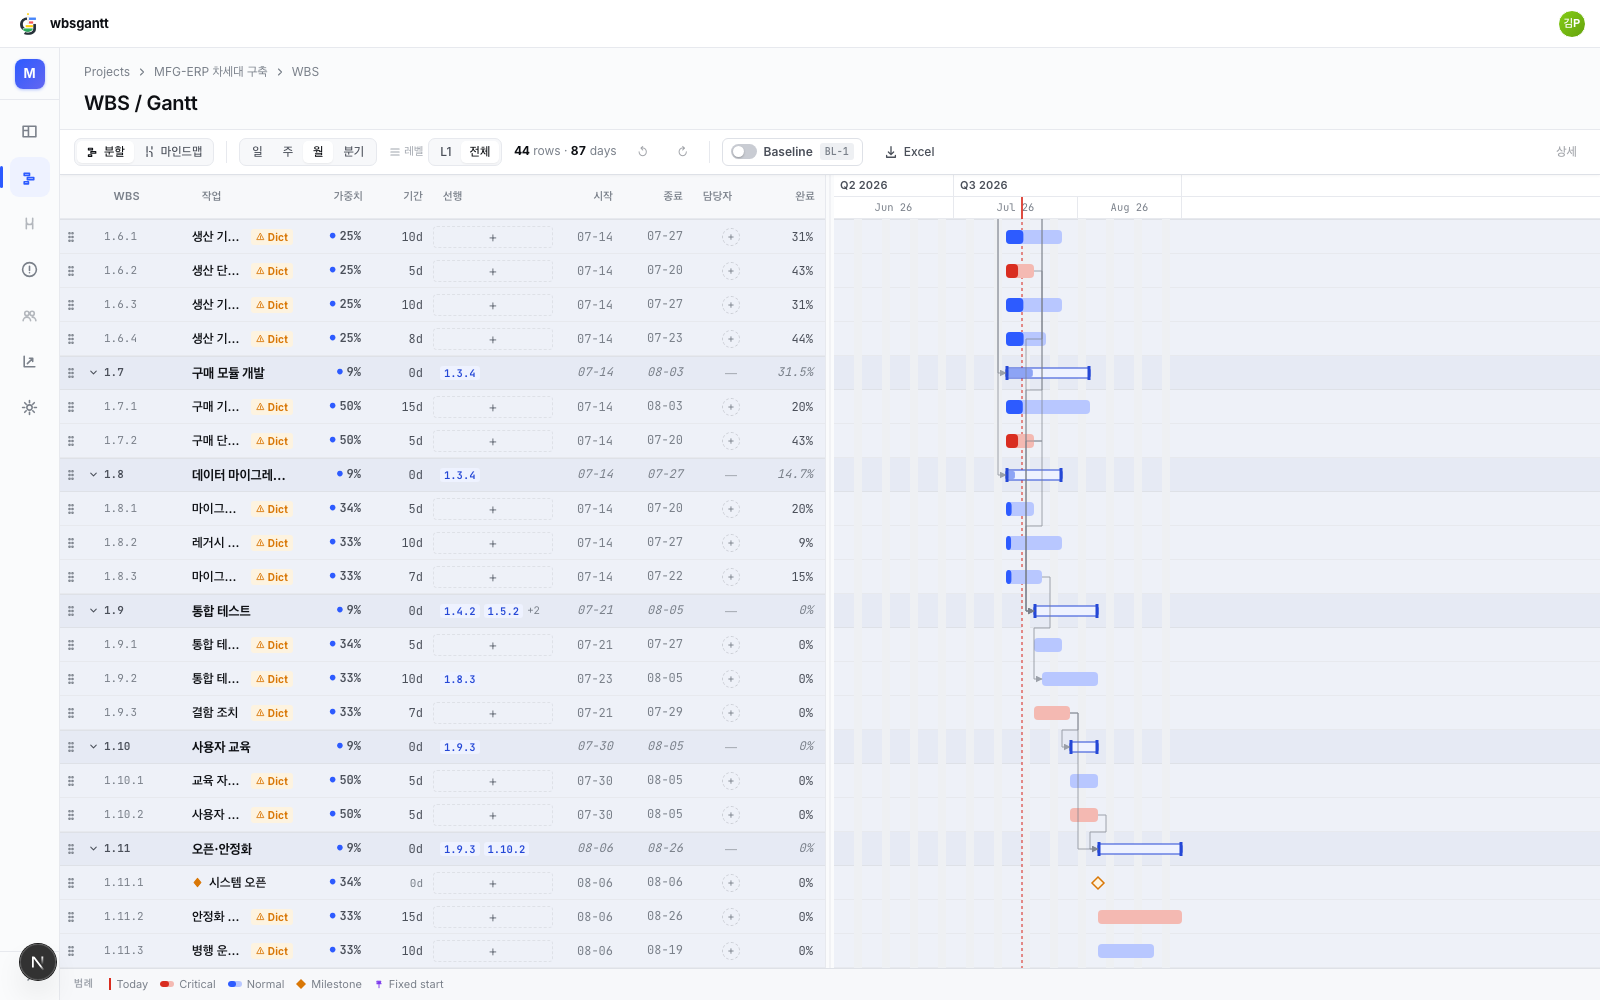The width and height of the screenshot is (1600, 1000).
Task: Toggle the Baseline switch
Action: tap(744, 152)
